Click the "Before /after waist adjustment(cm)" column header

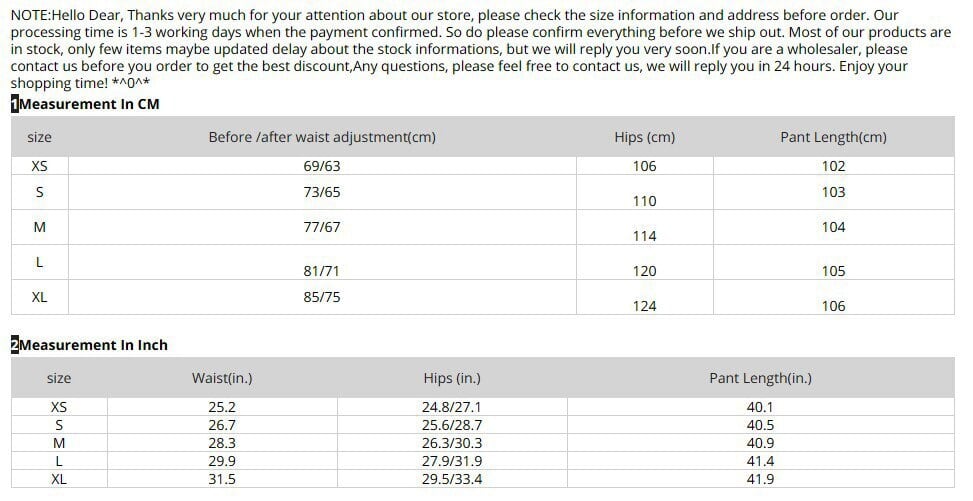click(322, 137)
